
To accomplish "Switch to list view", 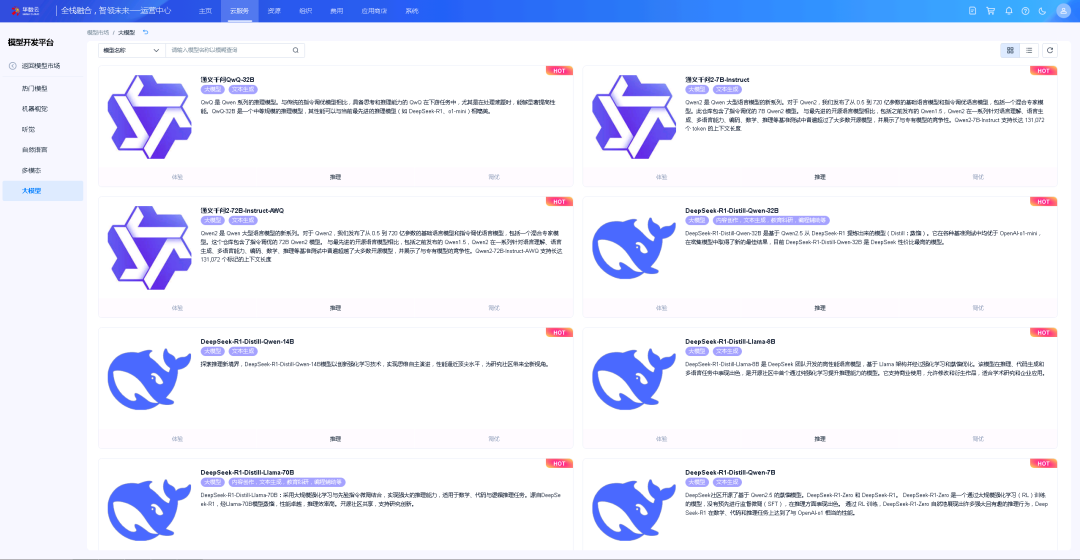I will point(1029,50).
